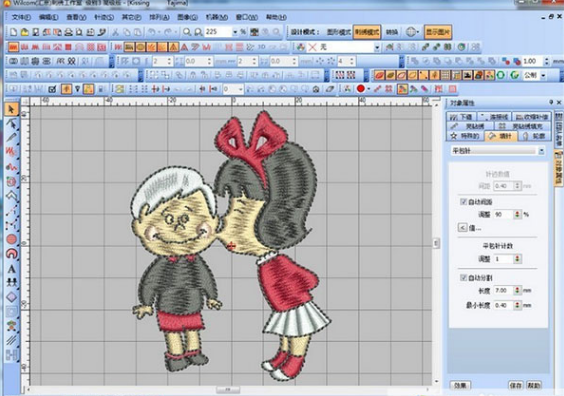This screenshot has height=396, width=564.
Task: Expand the stitch type dropdown in properties panel
Action: click(x=541, y=151)
